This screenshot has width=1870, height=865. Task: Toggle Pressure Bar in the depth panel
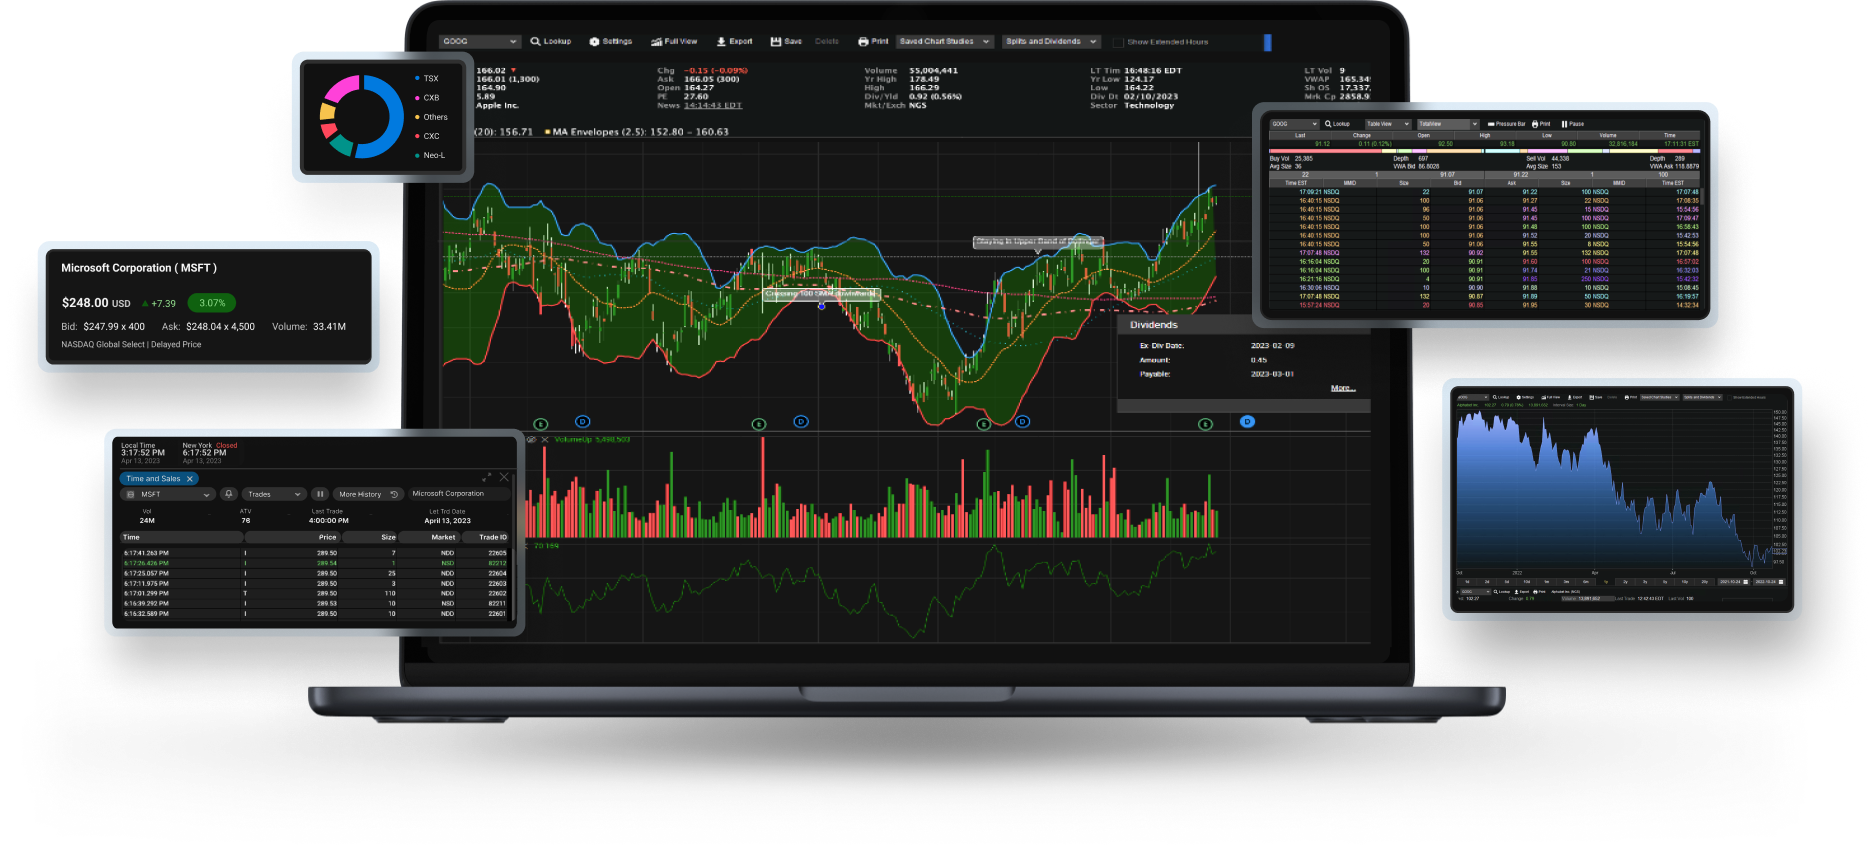pyautogui.click(x=1506, y=124)
